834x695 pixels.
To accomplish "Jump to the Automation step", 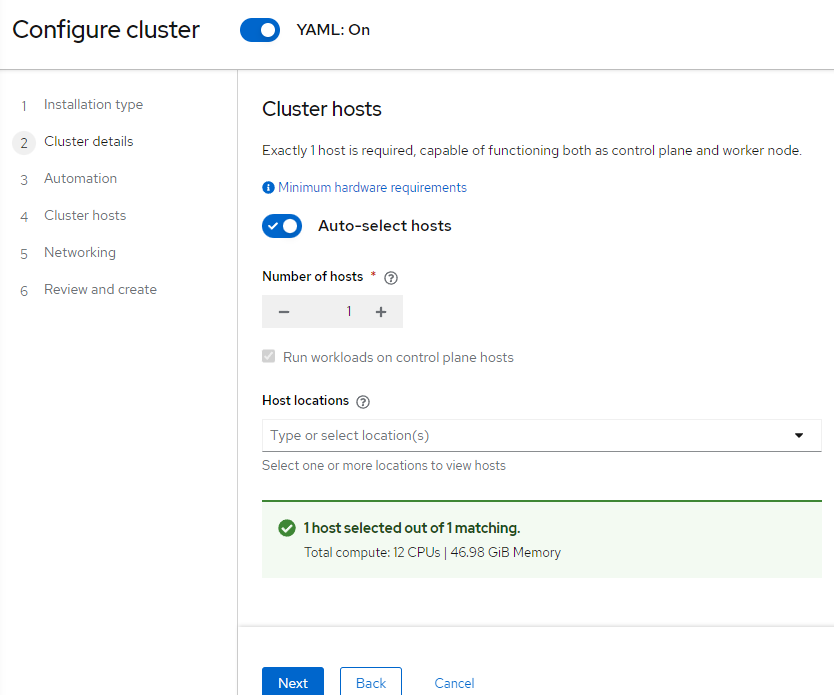I will pos(80,179).
